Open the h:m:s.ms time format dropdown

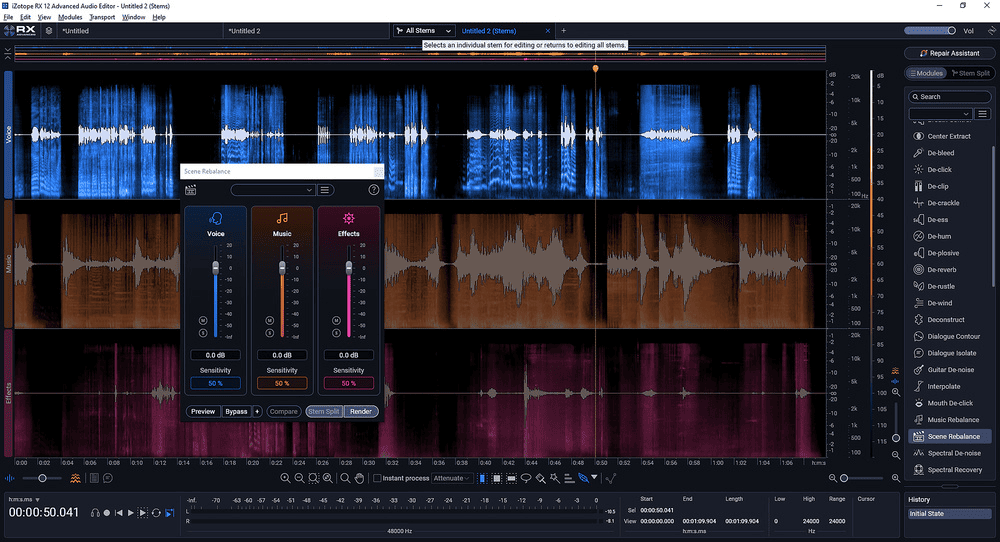pos(24,499)
